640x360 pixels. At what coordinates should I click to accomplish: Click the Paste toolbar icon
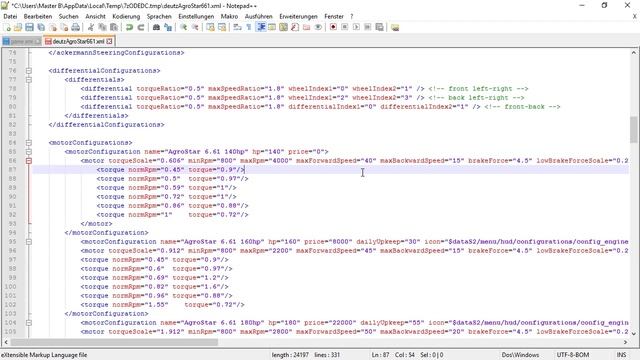tap(114, 27)
